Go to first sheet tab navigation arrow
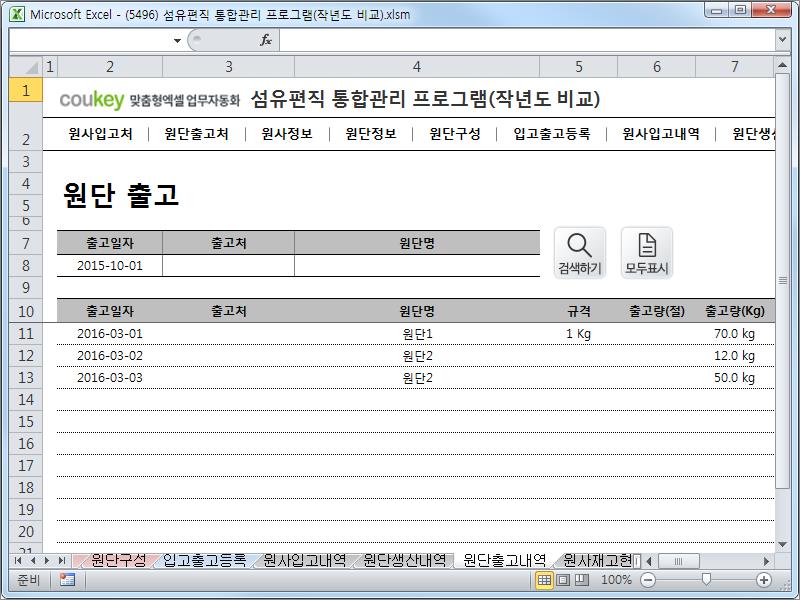This screenshot has height=600, width=800. point(18,561)
